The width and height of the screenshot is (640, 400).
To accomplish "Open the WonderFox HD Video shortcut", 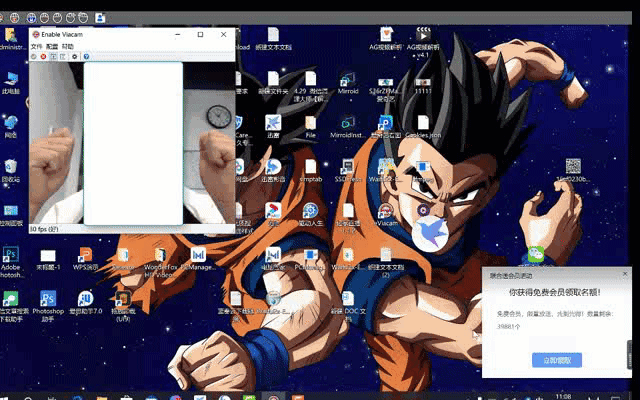I will click(160, 262).
